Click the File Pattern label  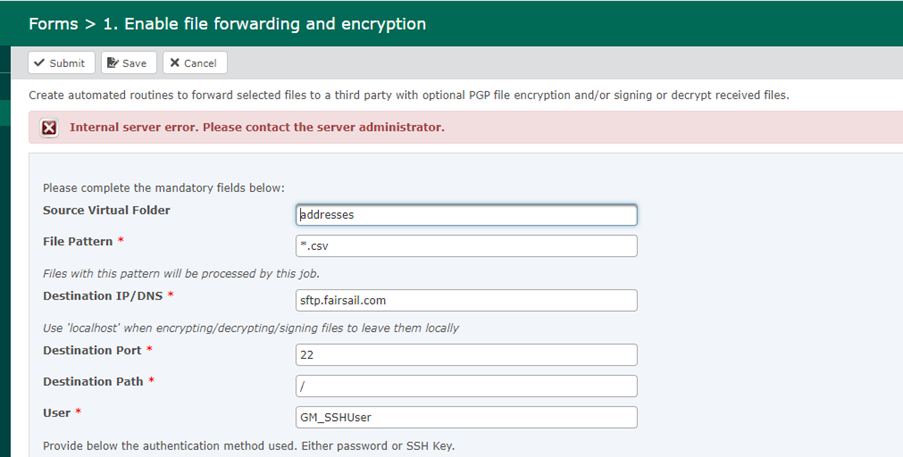click(x=78, y=242)
